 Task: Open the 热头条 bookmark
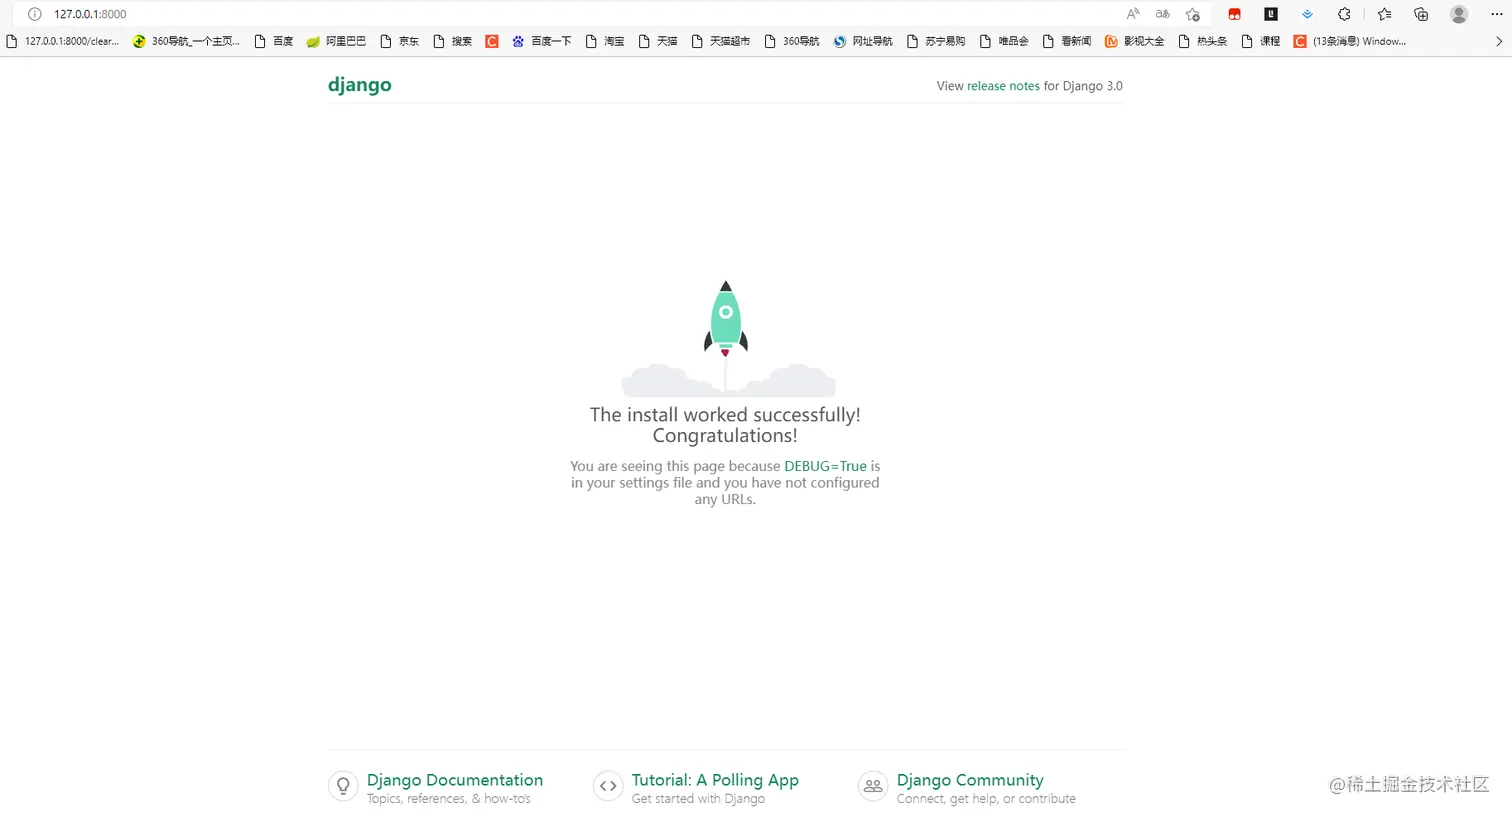pos(1202,41)
